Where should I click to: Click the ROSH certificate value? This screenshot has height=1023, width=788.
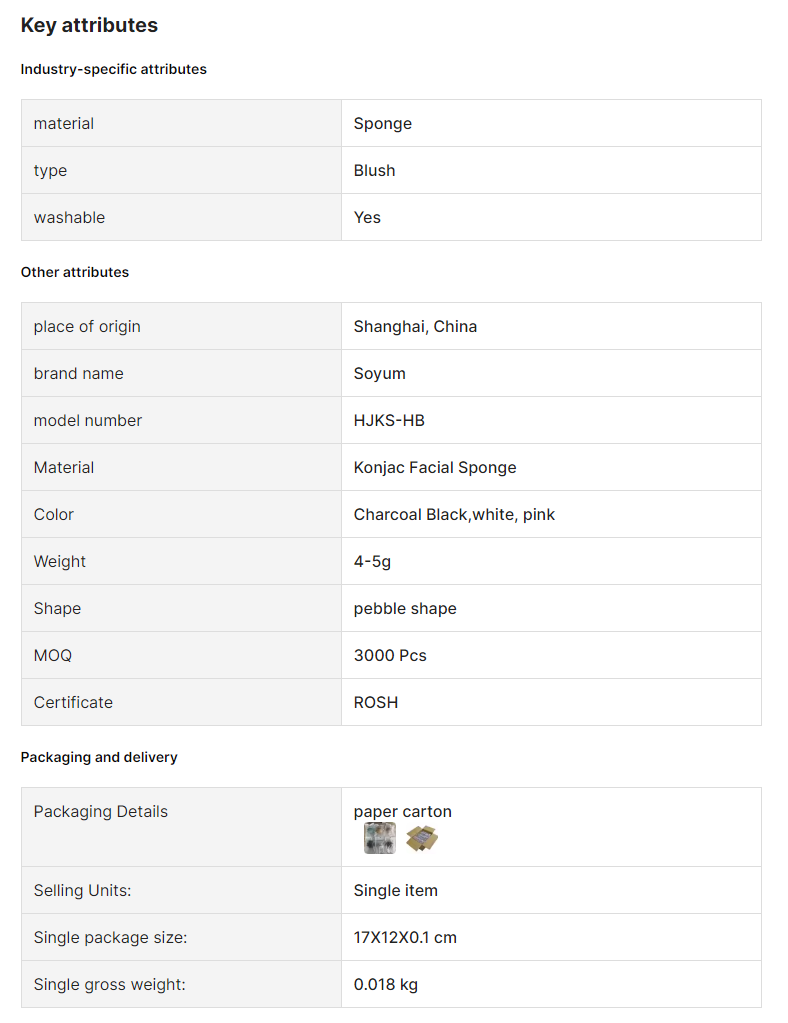click(376, 702)
